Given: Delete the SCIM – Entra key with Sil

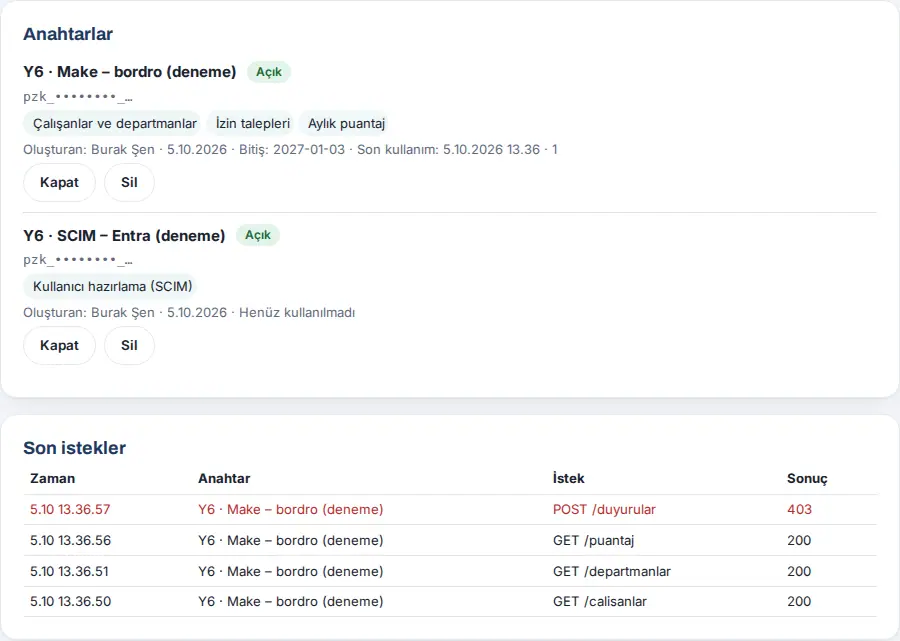Looking at the screenshot, I should (129, 345).
